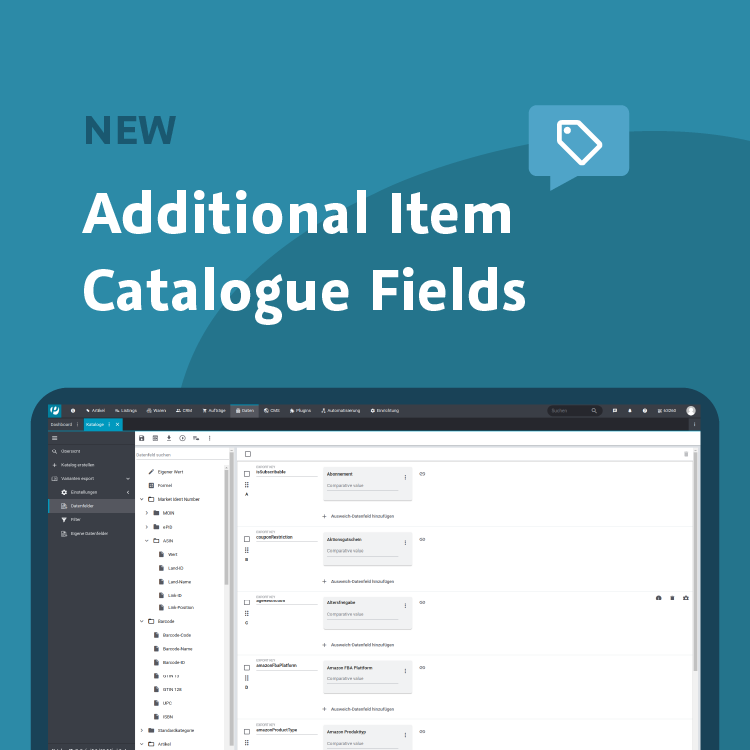Click Ausweich-Datenfeld hinzufügen under Altersfreigabe

(358, 645)
